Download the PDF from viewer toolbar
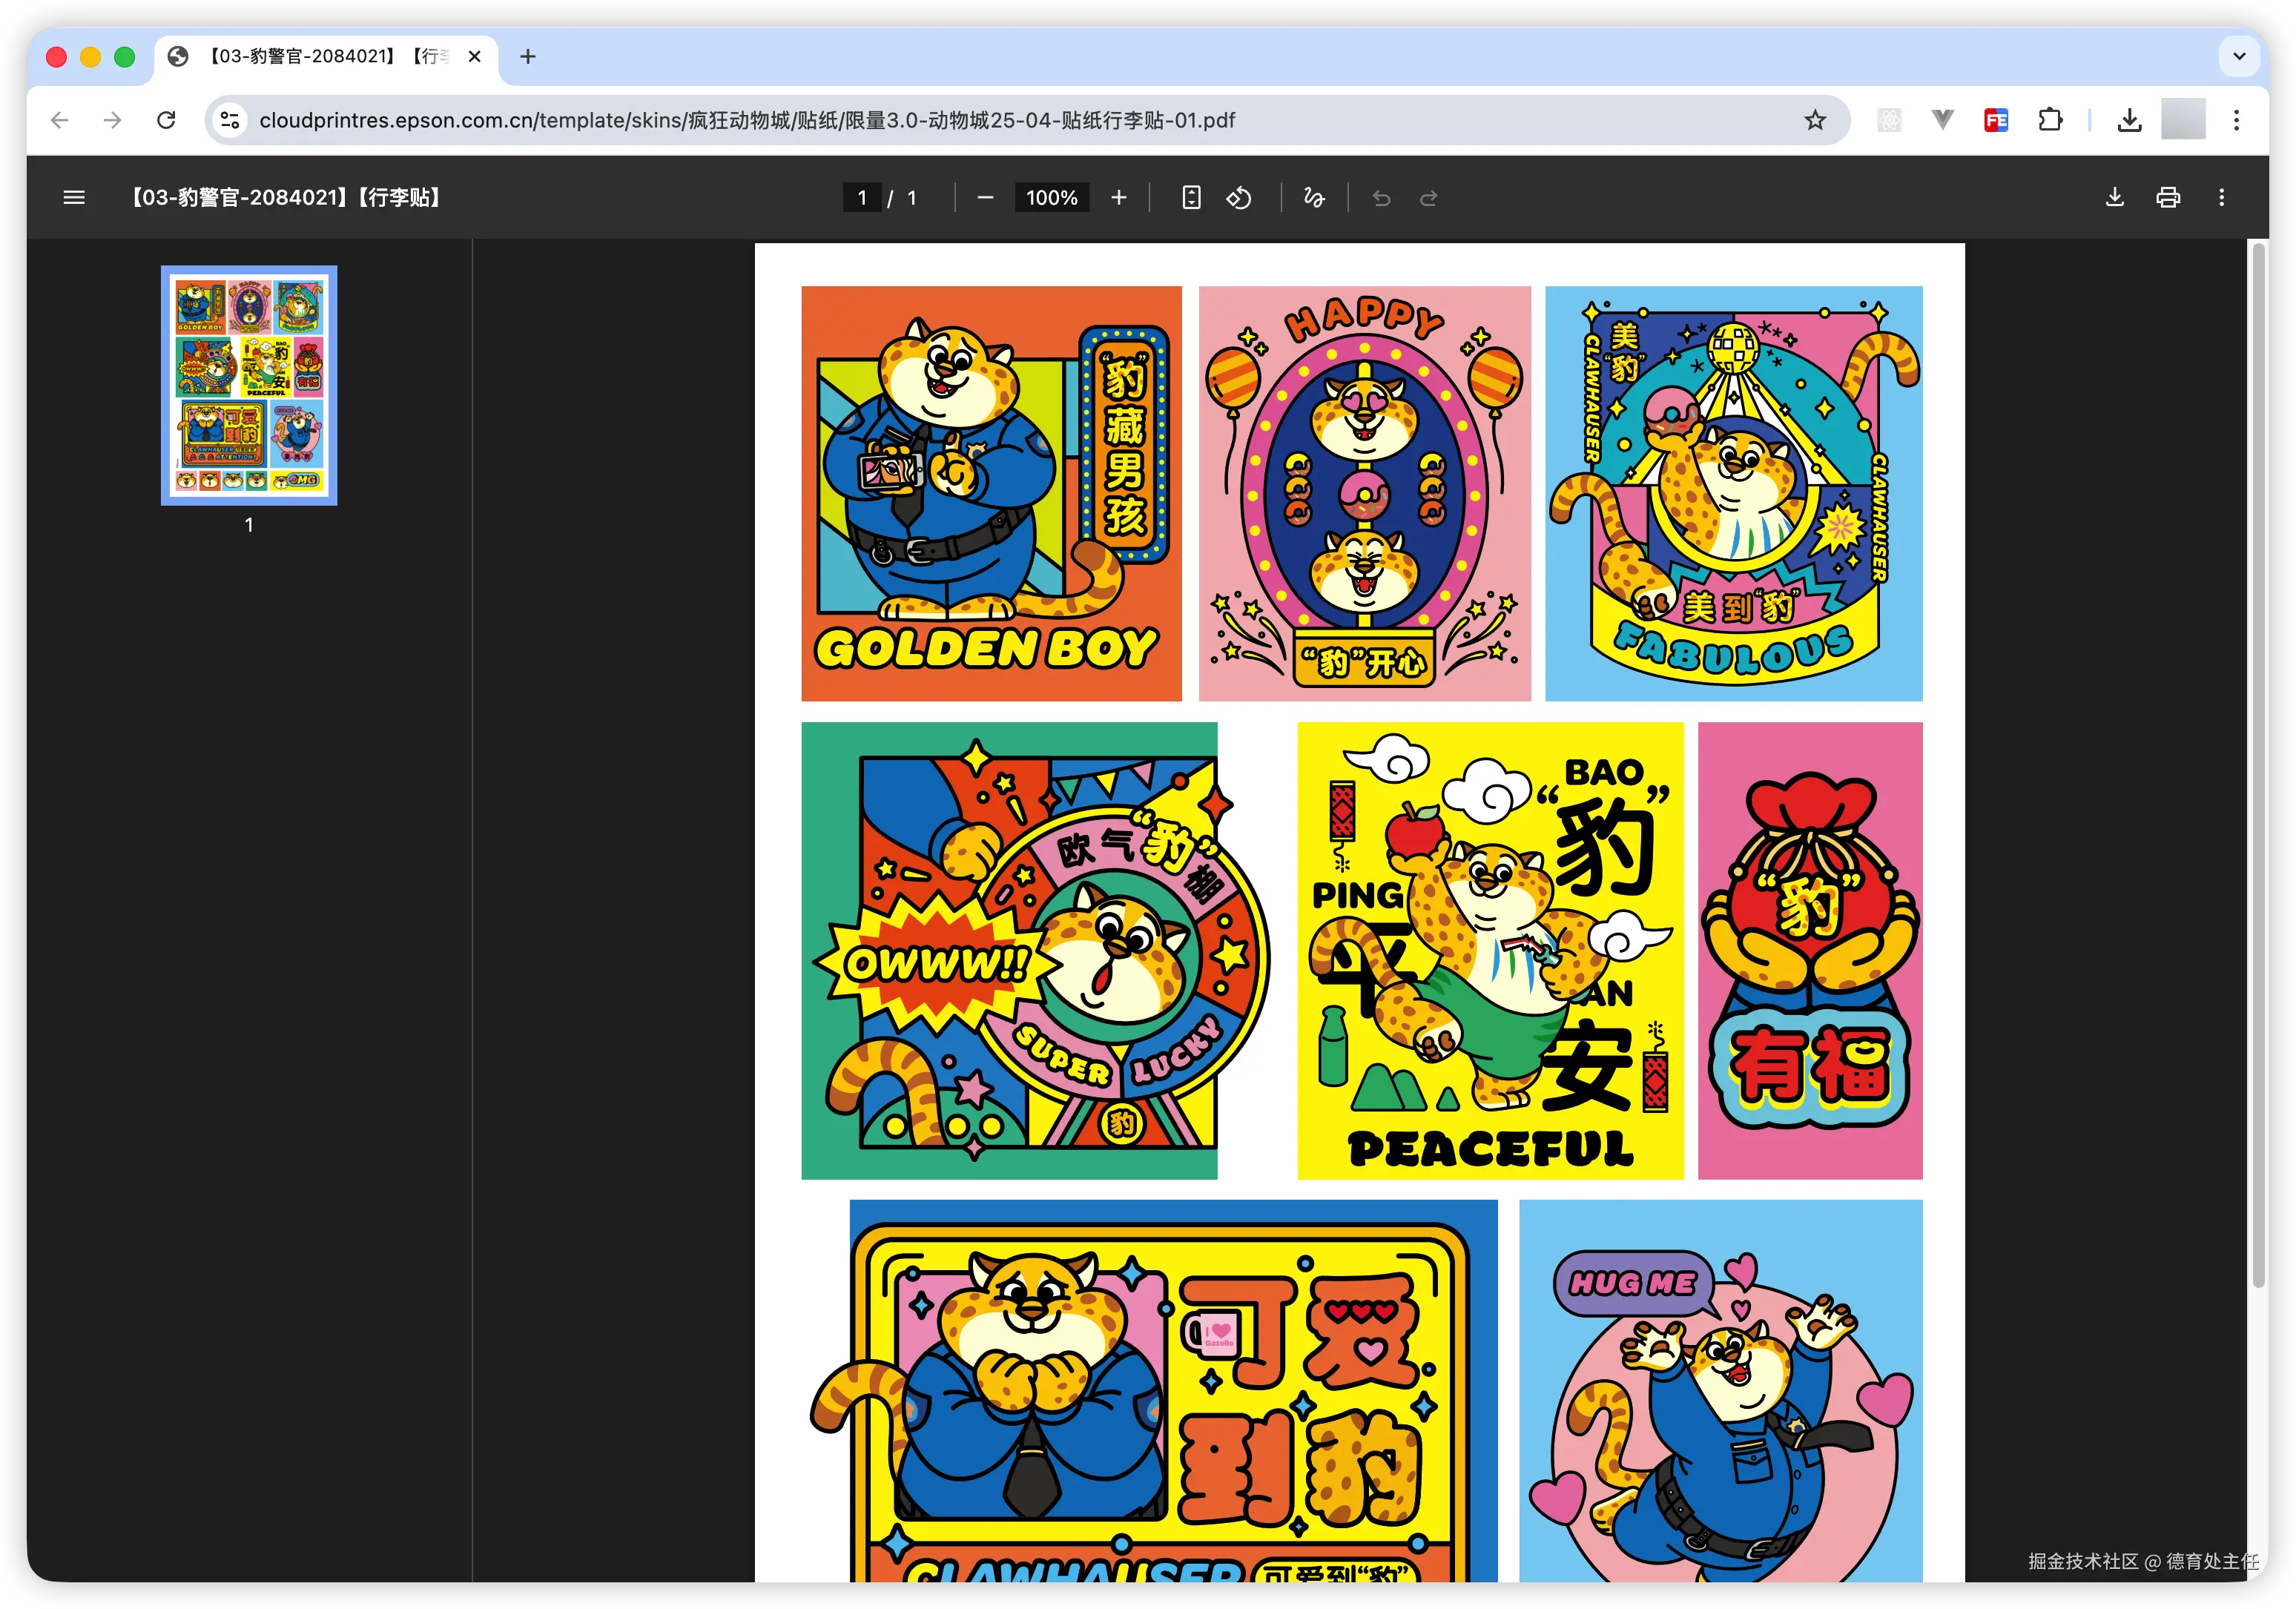 click(x=2114, y=197)
